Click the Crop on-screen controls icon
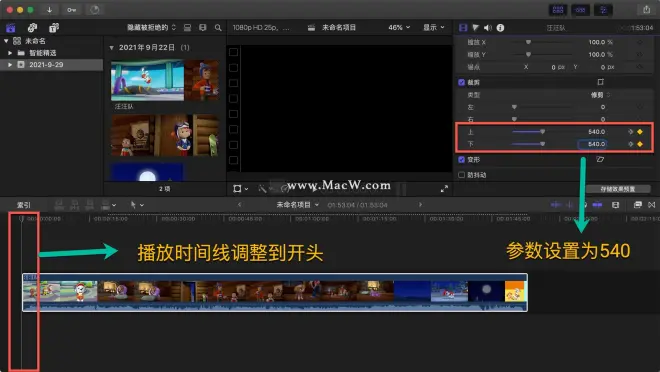 click(x=600, y=82)
